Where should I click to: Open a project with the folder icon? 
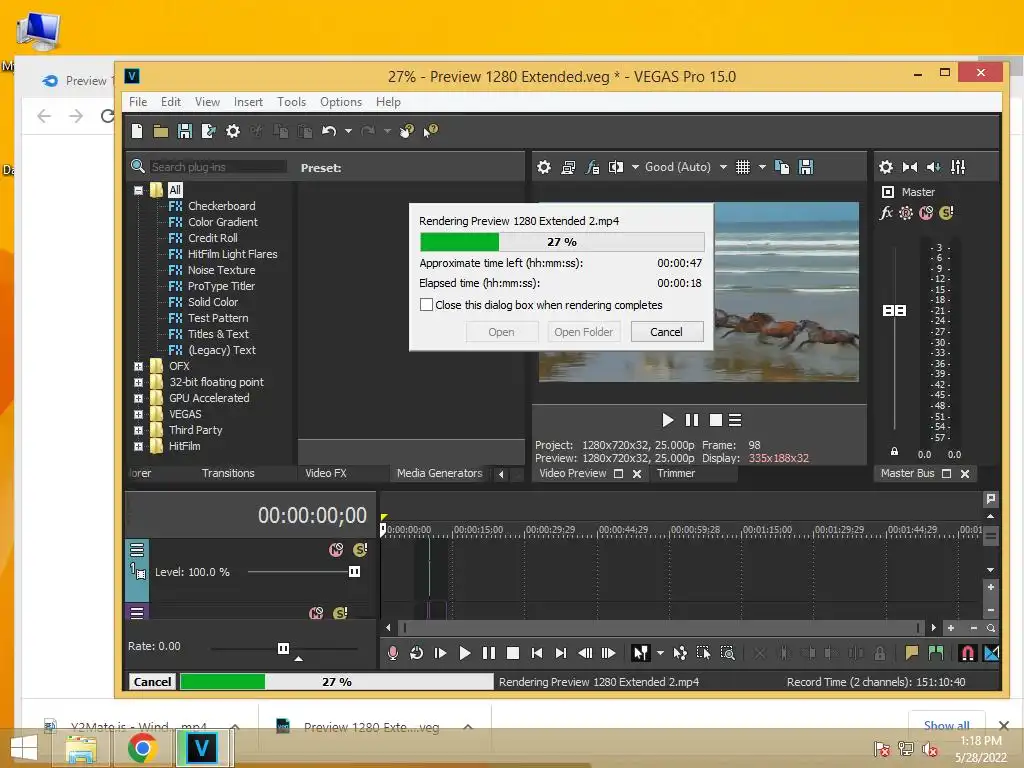point(161,131)
